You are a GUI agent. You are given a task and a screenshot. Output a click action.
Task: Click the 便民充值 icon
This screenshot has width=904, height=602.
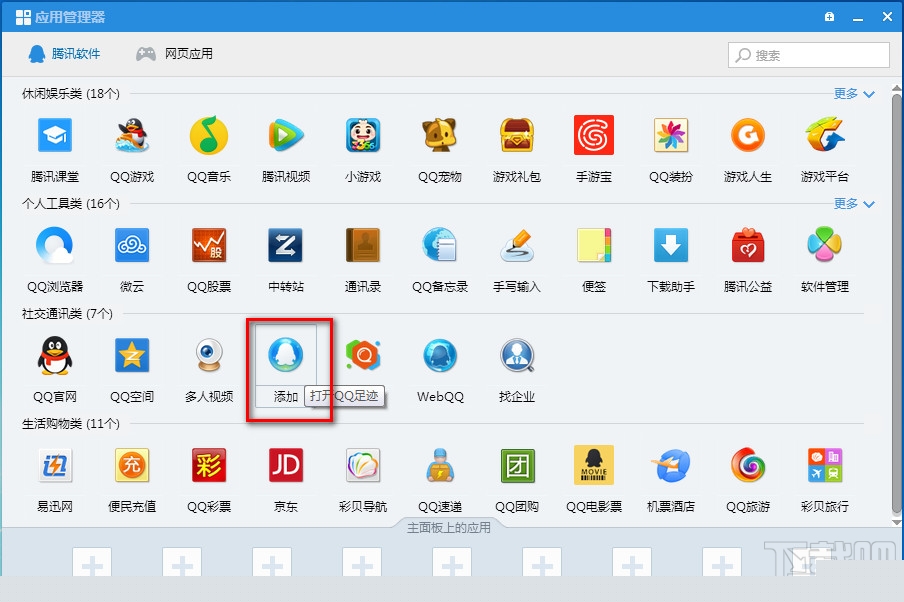132,465
